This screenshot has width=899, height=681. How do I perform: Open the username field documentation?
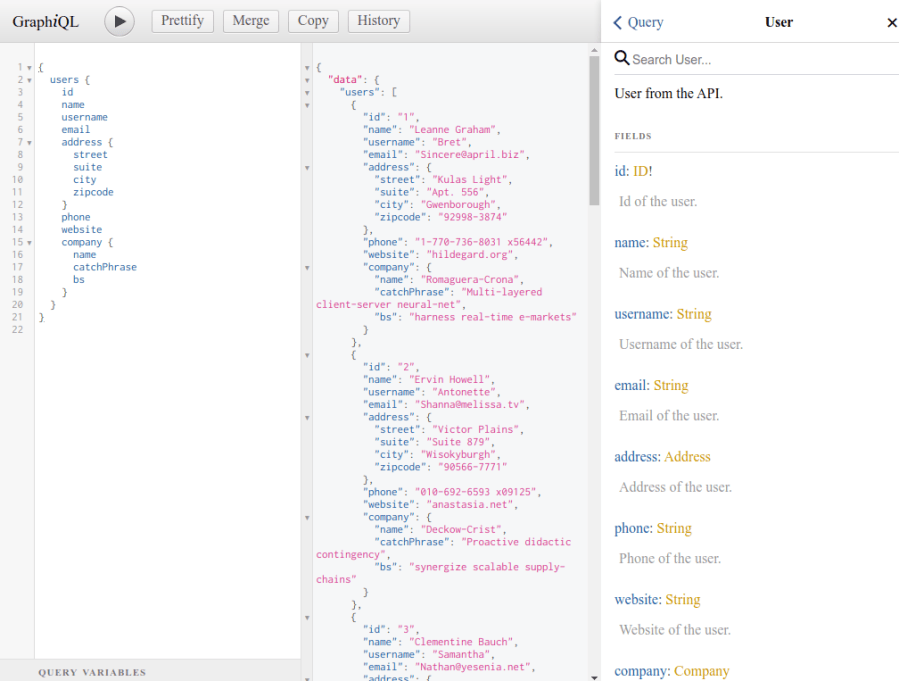tap(642, 314)
